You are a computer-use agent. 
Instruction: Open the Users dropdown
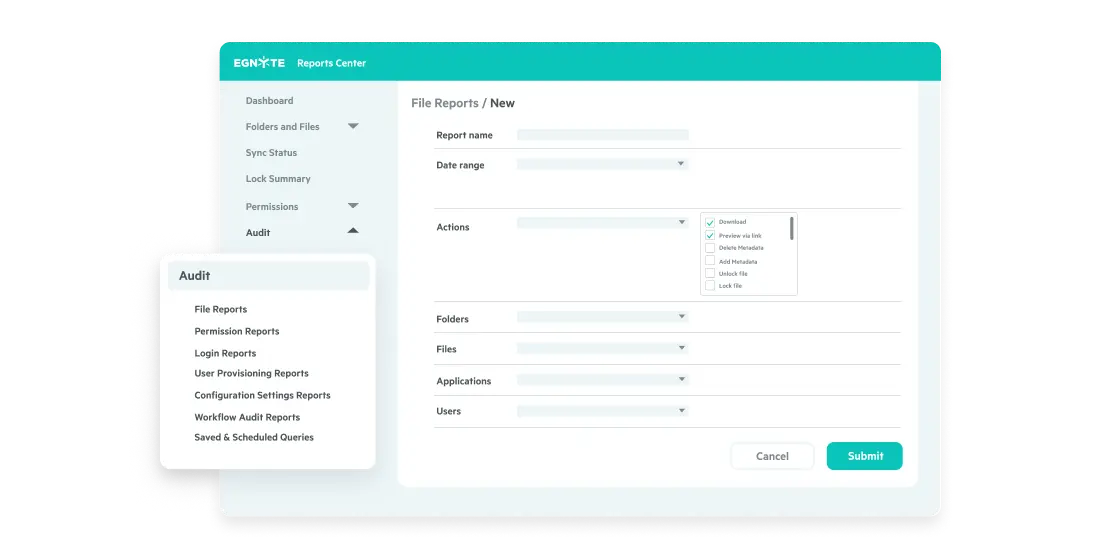pos(603,411)
